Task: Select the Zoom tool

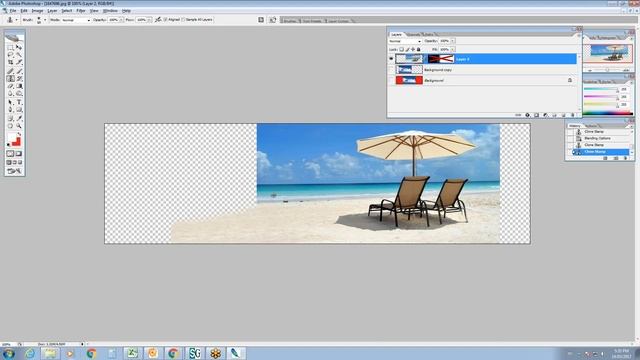Action: pyautogui.click(x=19, y=126)
